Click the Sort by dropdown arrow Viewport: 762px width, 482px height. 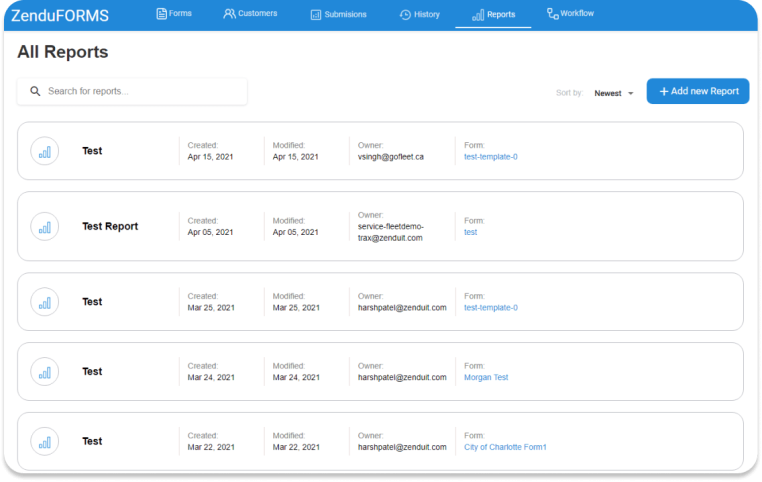[x=630, y=93]
